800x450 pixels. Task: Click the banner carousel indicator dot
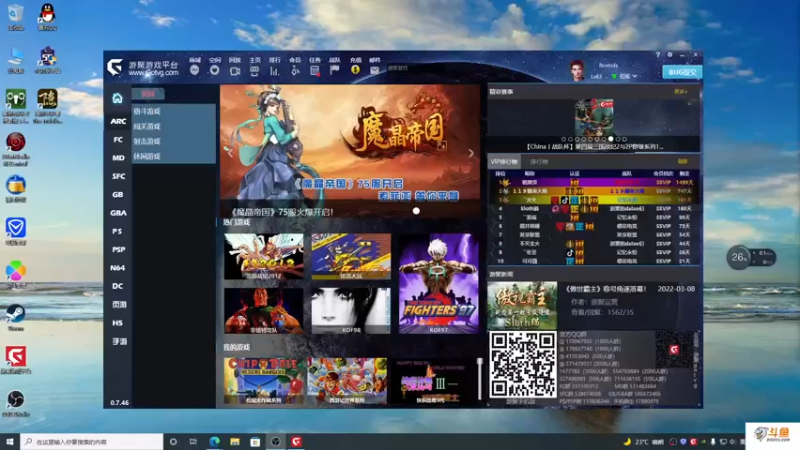pyautogui.click(x=416, y=211)
